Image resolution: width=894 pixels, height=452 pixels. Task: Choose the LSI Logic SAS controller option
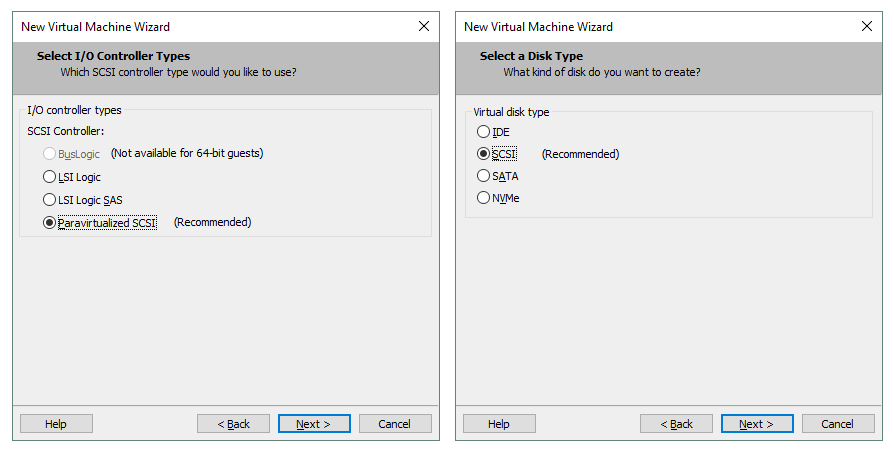click(50, 200)
